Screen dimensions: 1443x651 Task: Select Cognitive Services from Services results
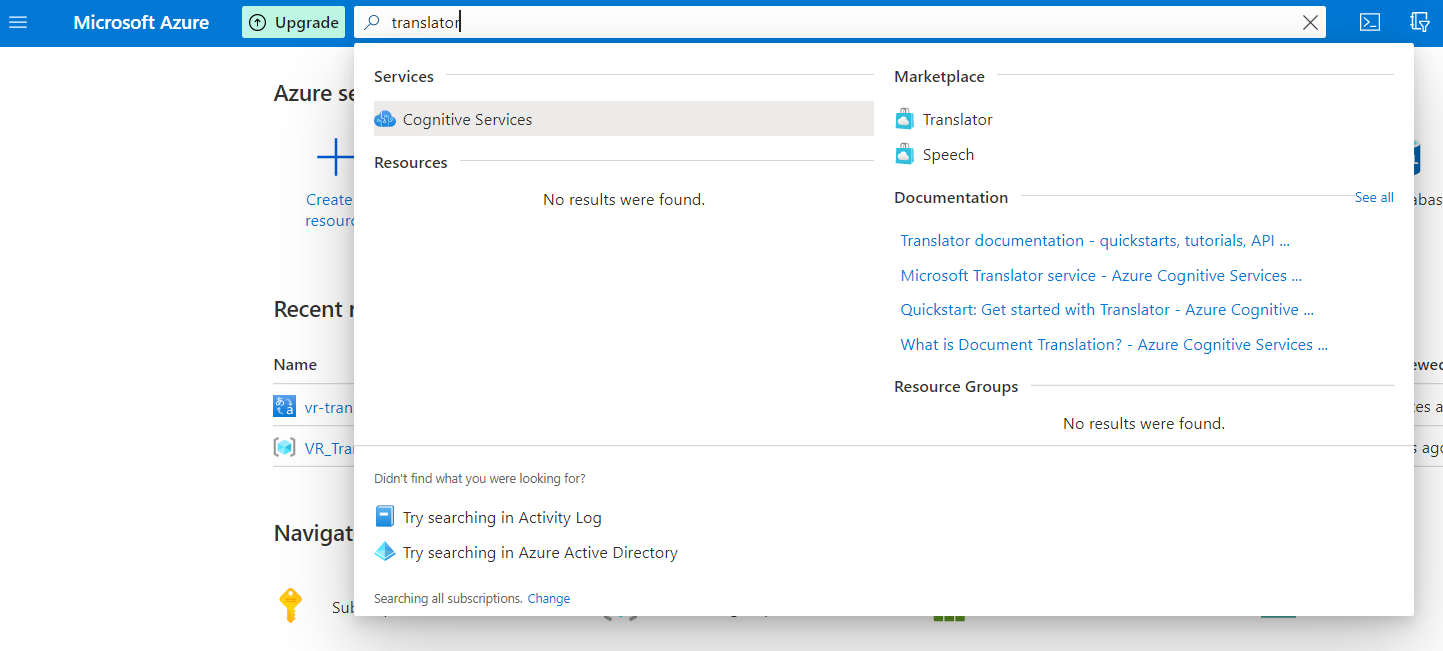click(467, 119)
